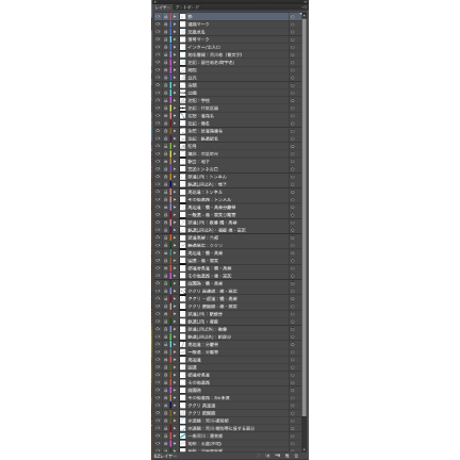Expand the 高速道：分離帯 layer
The width and height of the screenshot is (460, 460).
[175, 345]
